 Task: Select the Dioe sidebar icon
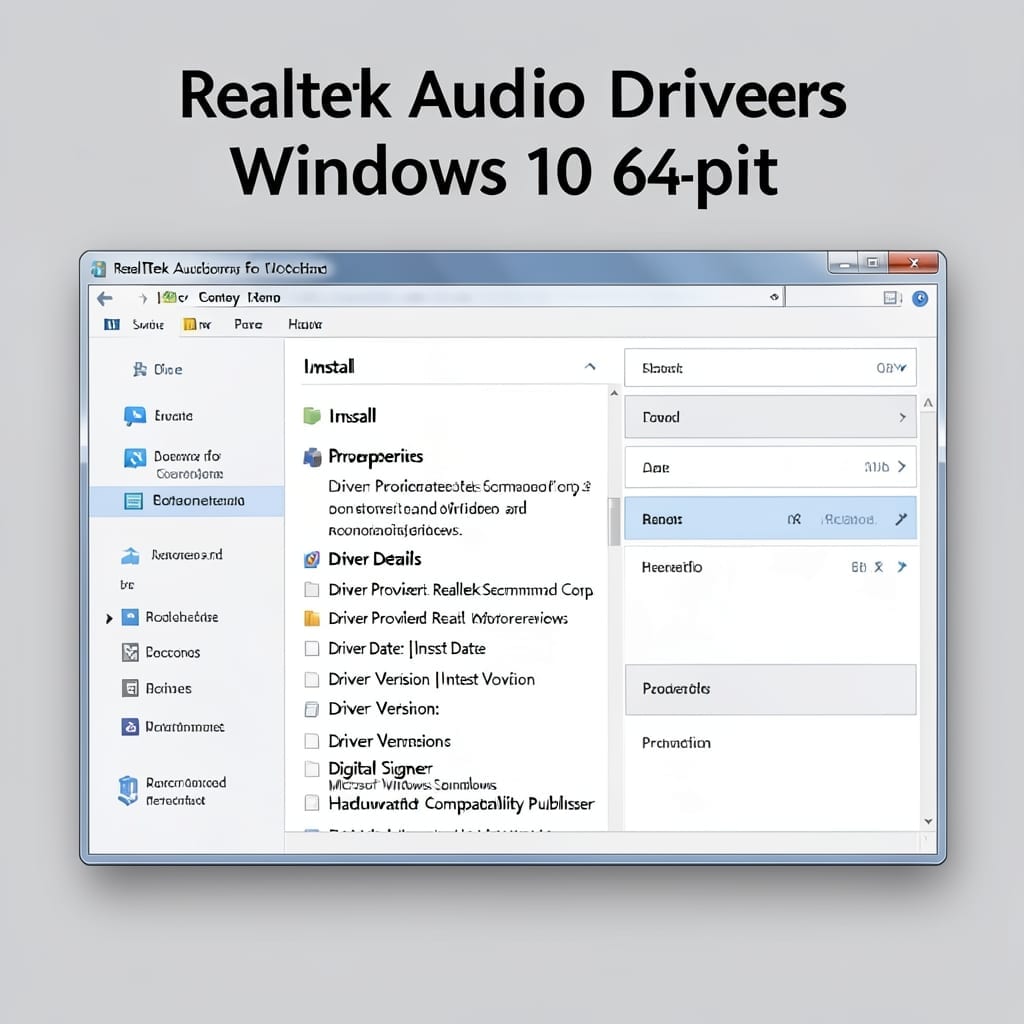point(139,370)
